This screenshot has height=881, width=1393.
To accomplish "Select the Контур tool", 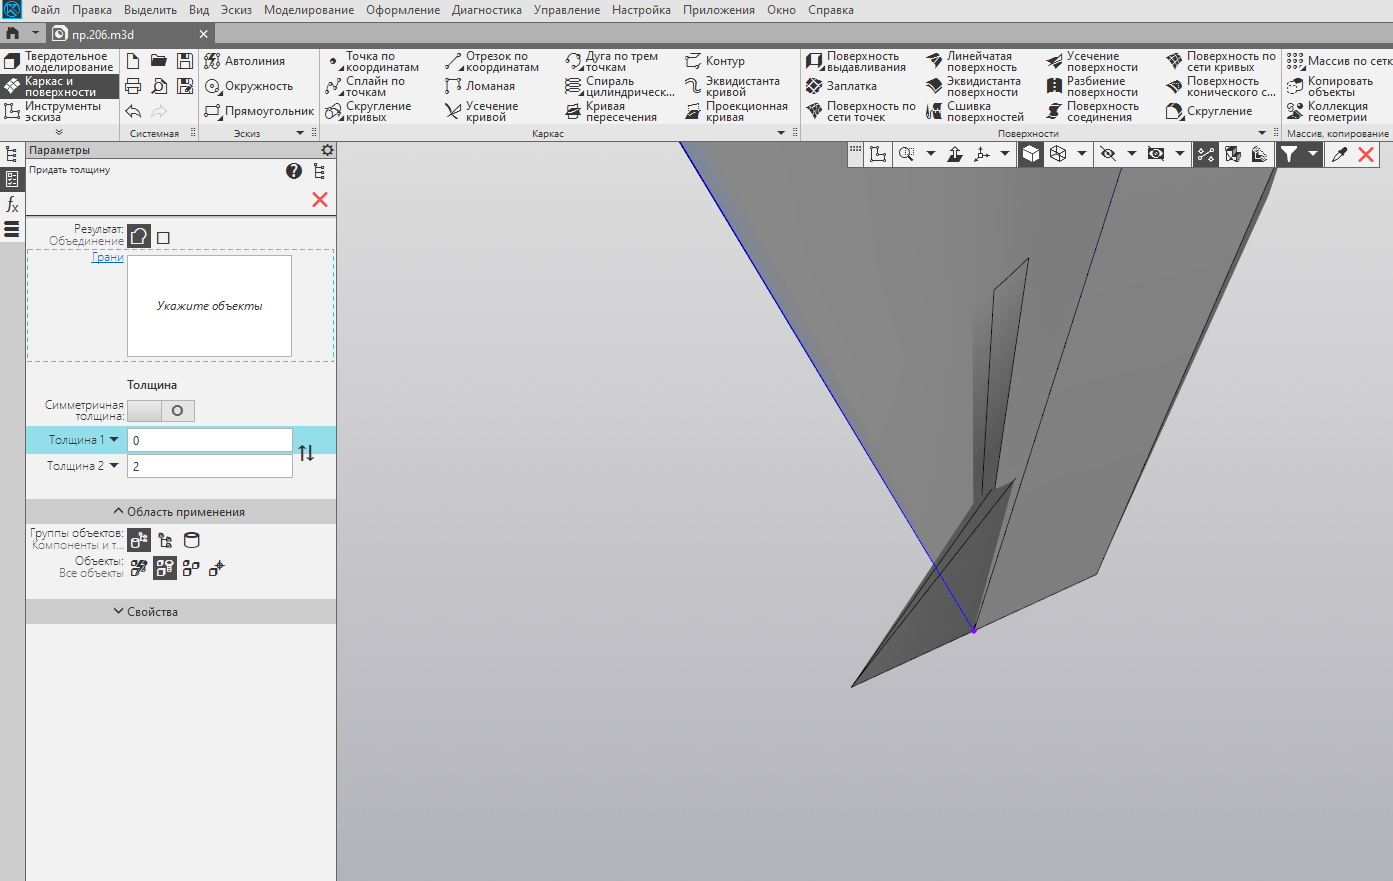I will coord(715,61).
